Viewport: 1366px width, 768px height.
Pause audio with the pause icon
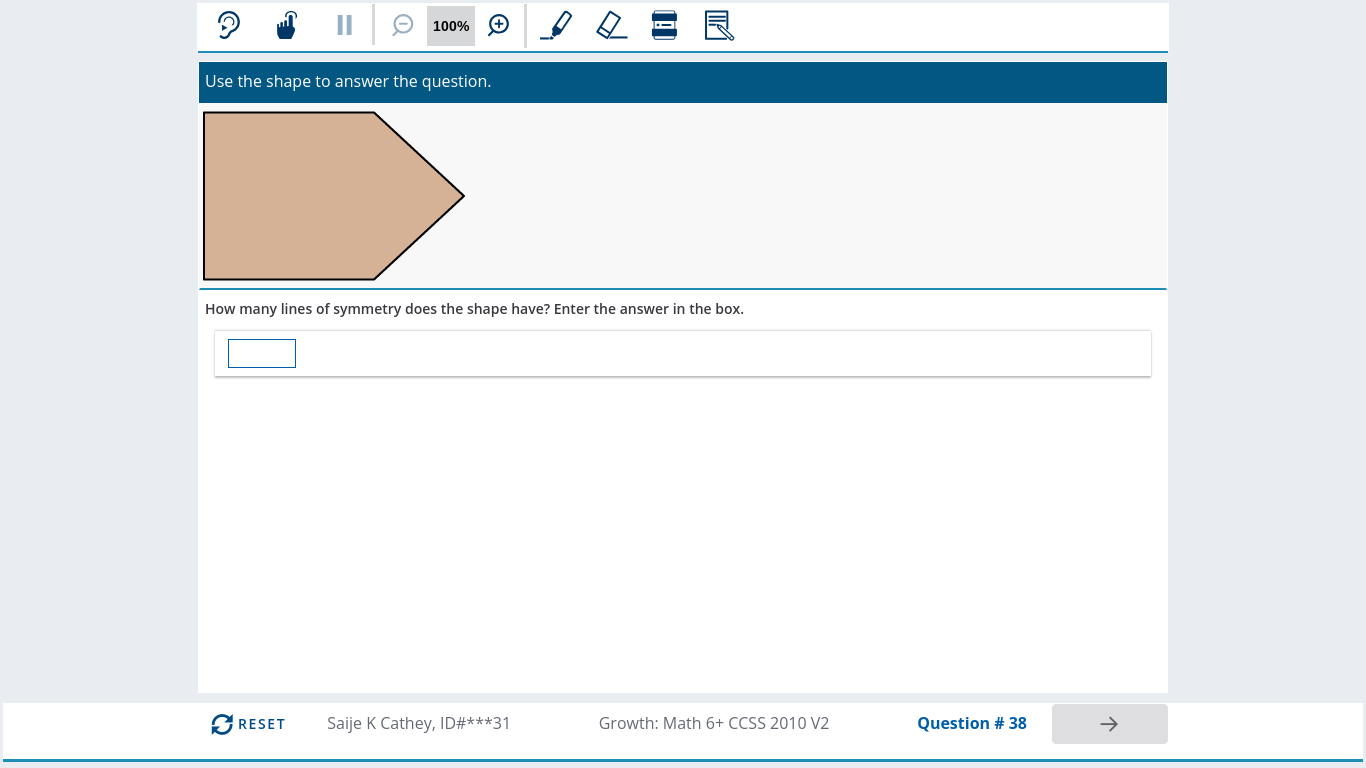pos(344,25)
